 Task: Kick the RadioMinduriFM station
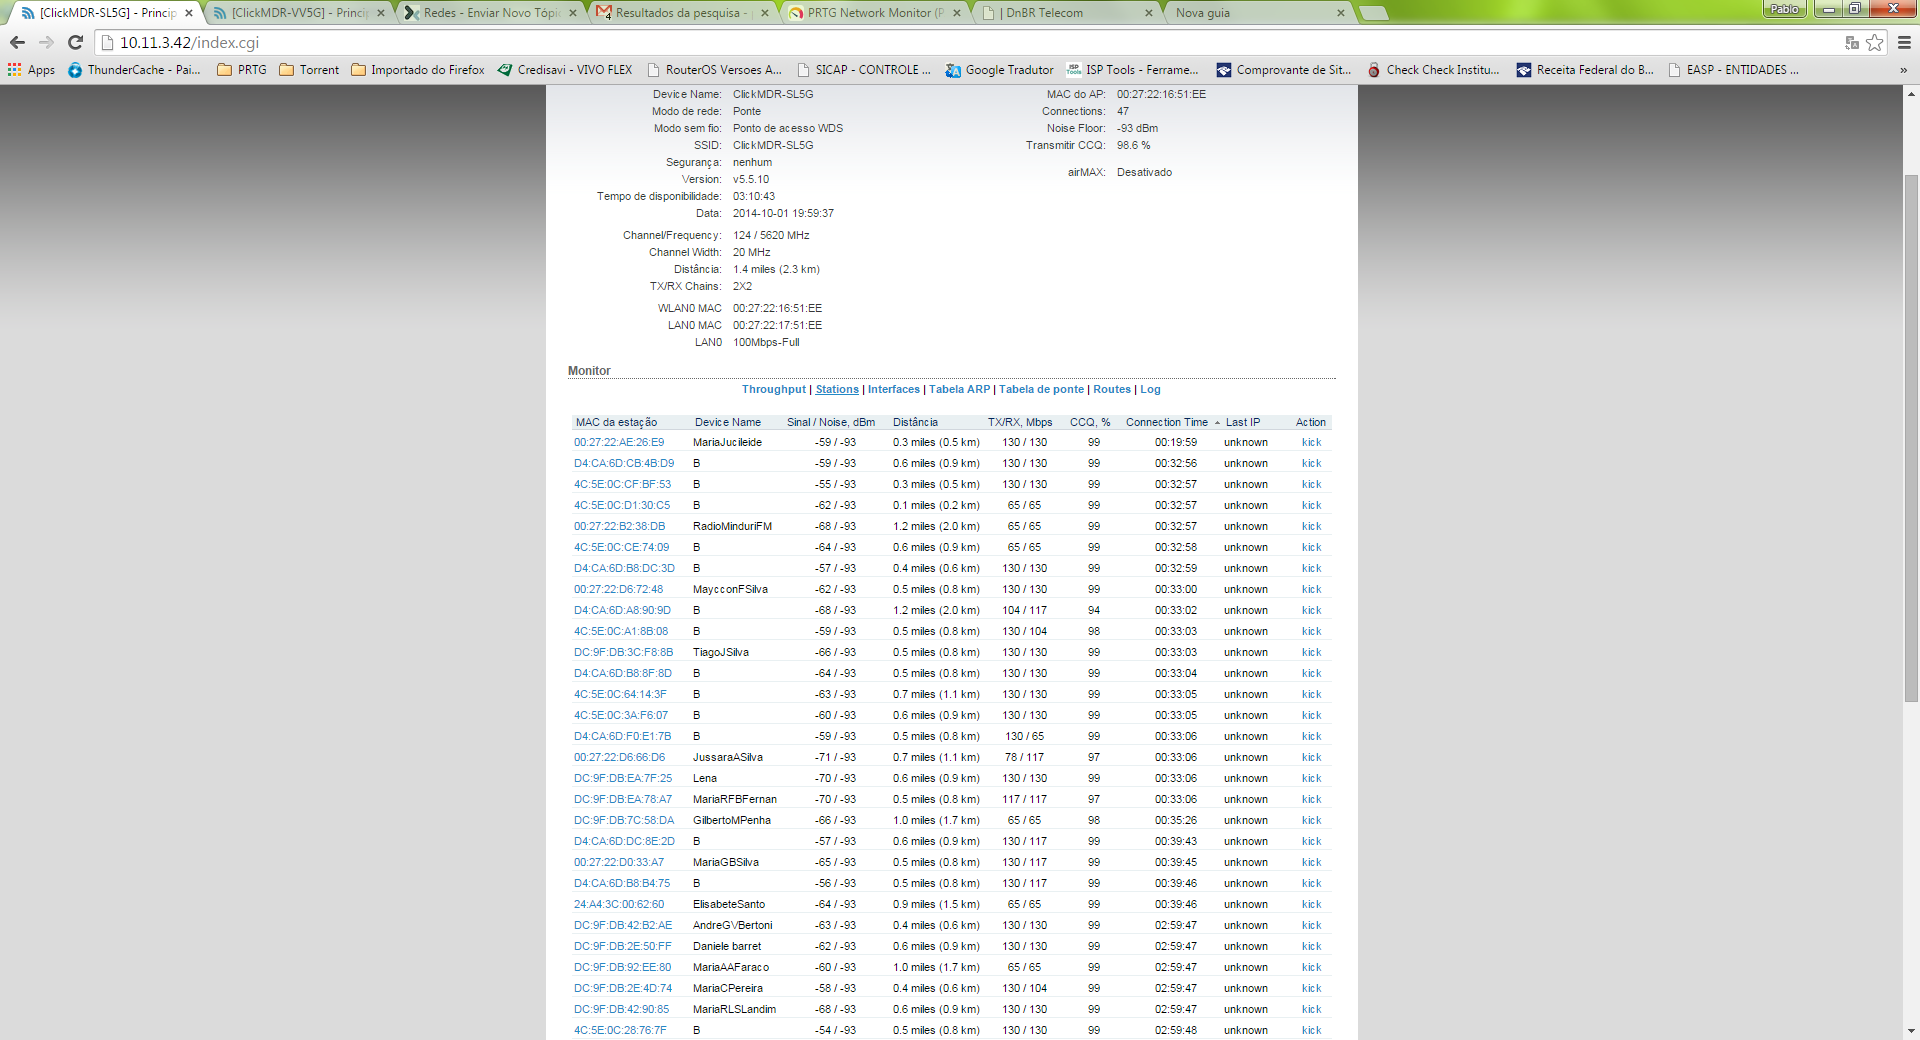pos(1311,527)
